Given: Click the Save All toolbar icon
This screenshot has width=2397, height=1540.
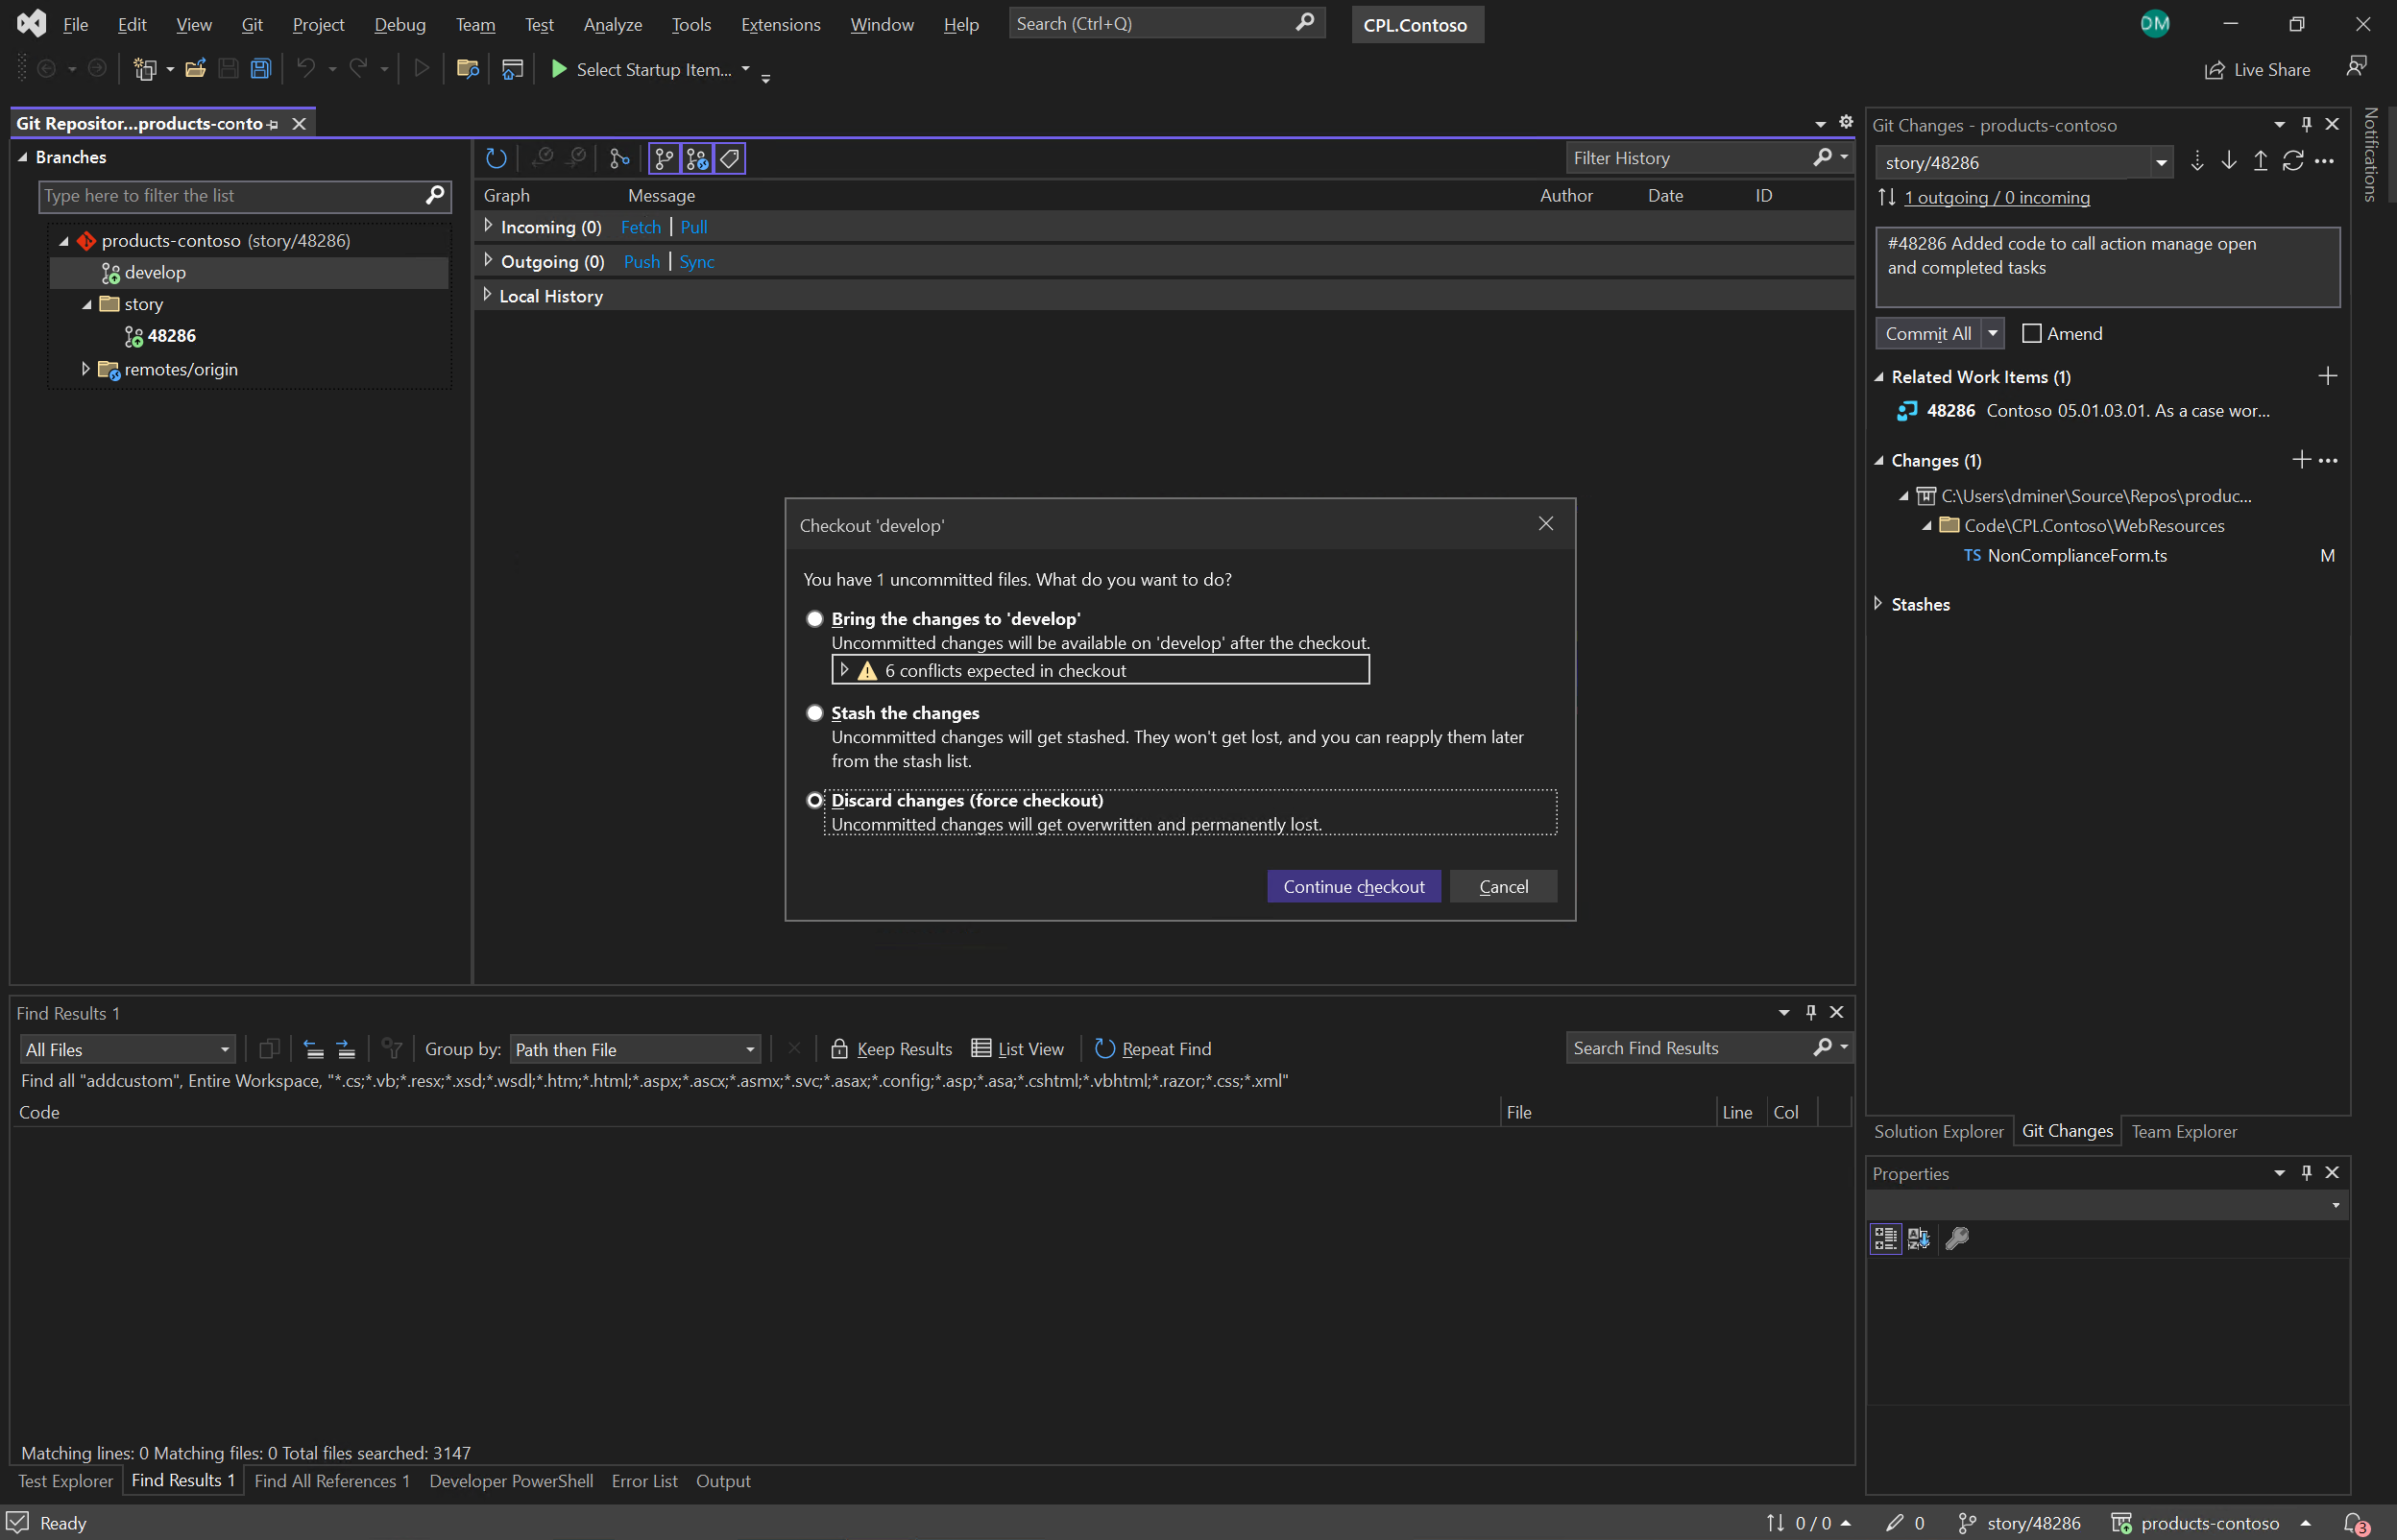Looking at the screenshot, I should (x=260, y=69).
